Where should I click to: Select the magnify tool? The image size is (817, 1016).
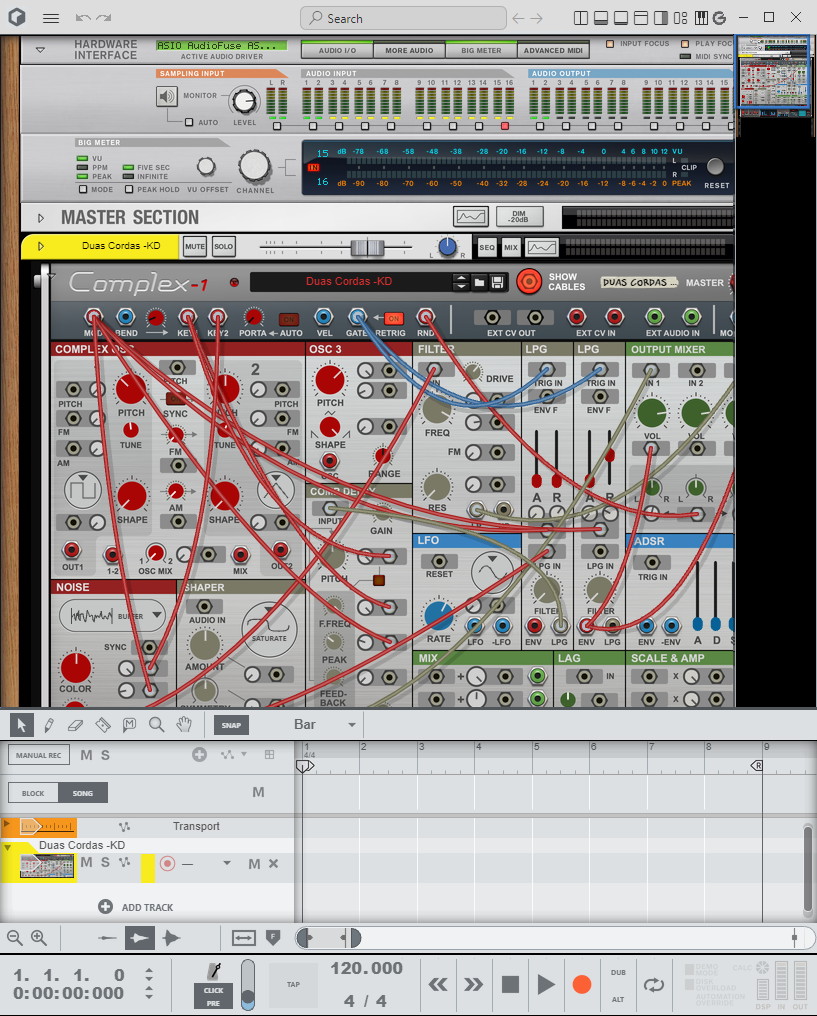pyautogui.click(x=156, y=724)
